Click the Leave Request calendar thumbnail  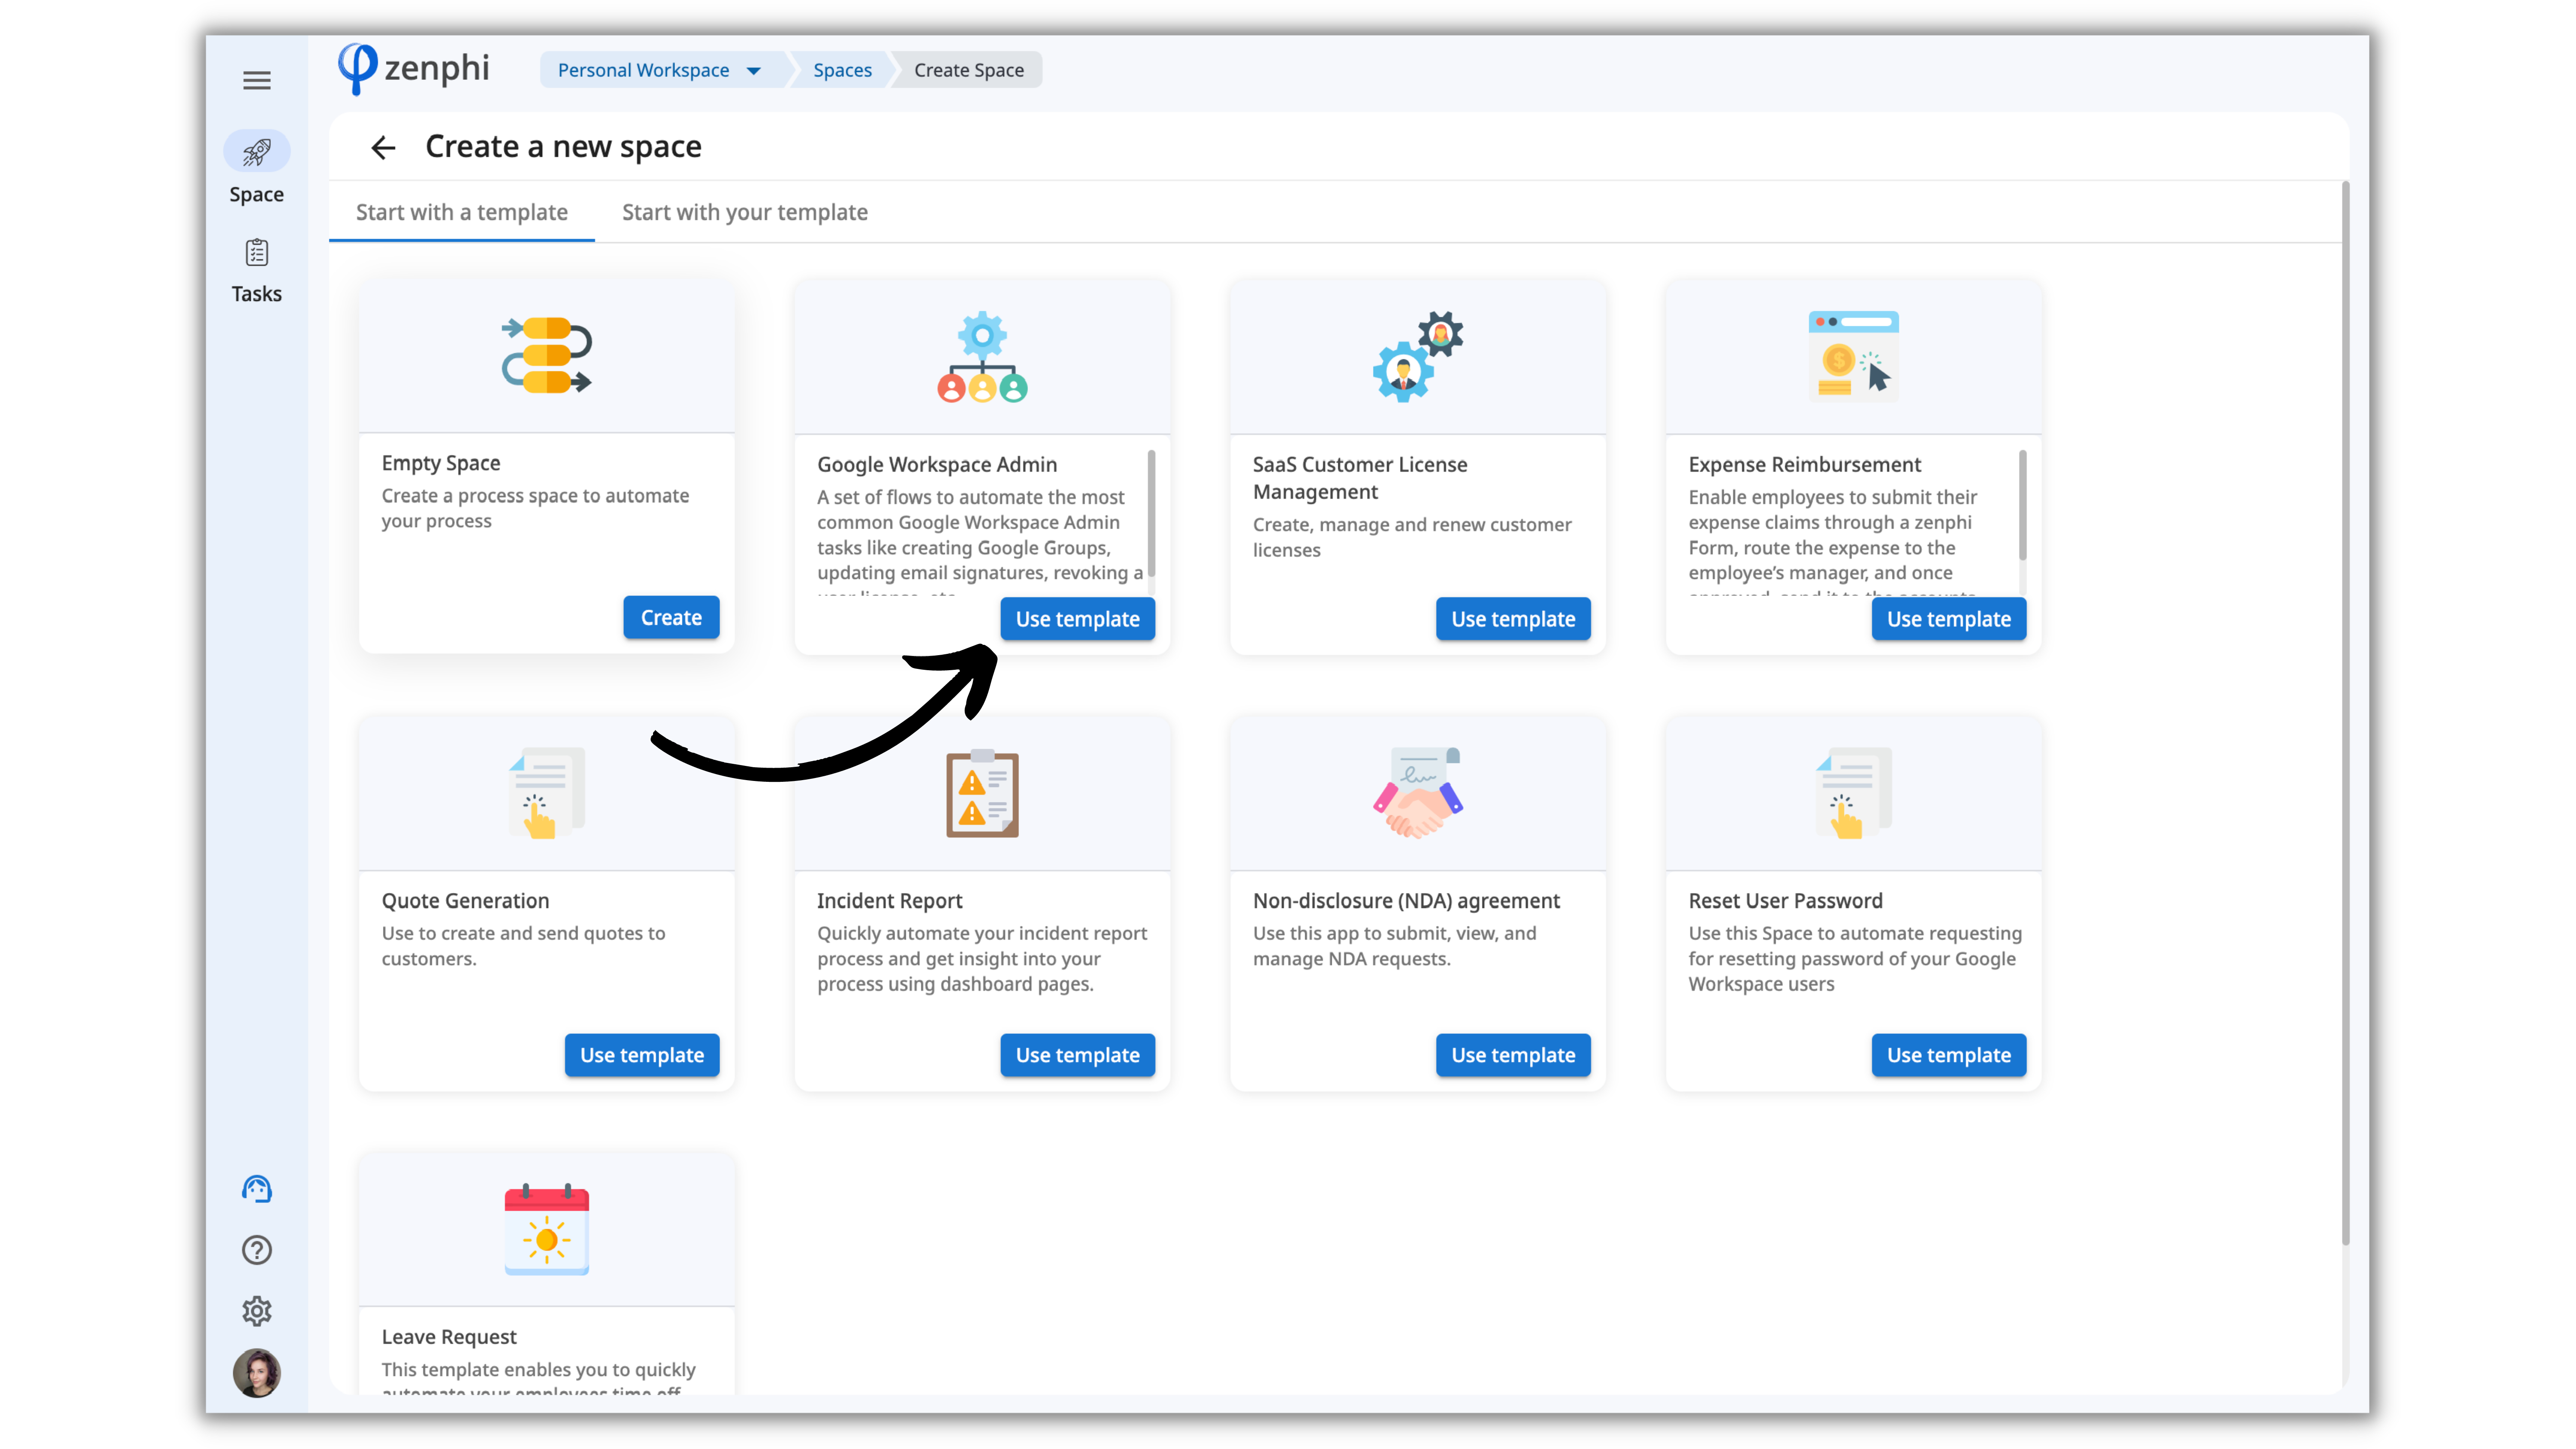[546, 1230]
